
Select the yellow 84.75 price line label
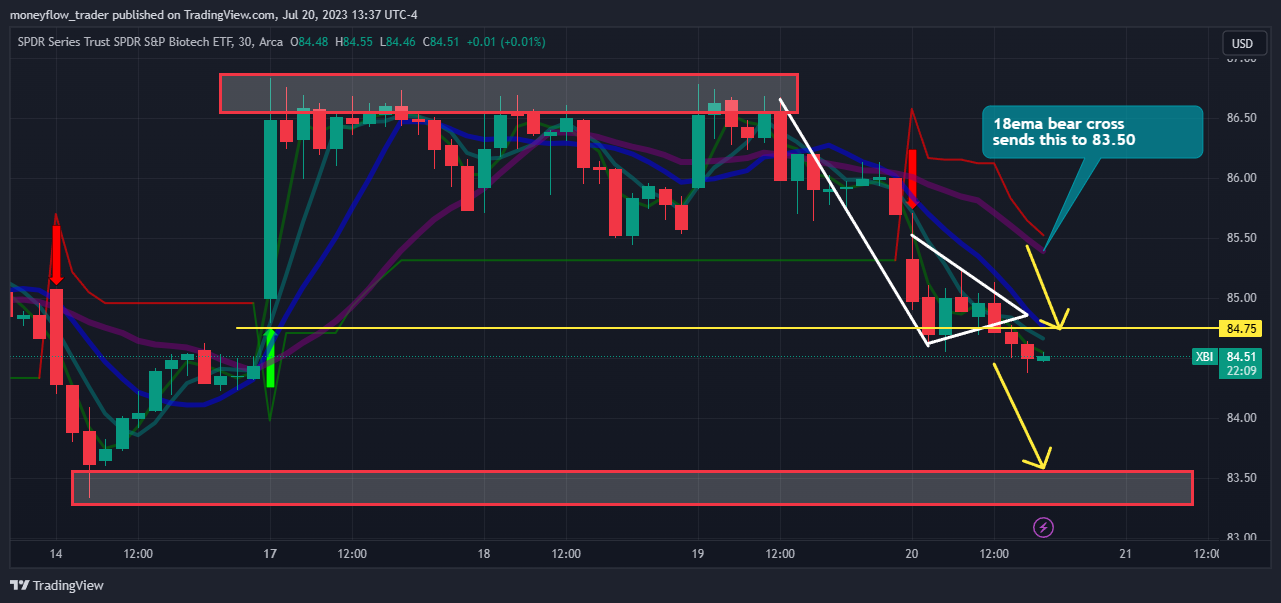1241,328
